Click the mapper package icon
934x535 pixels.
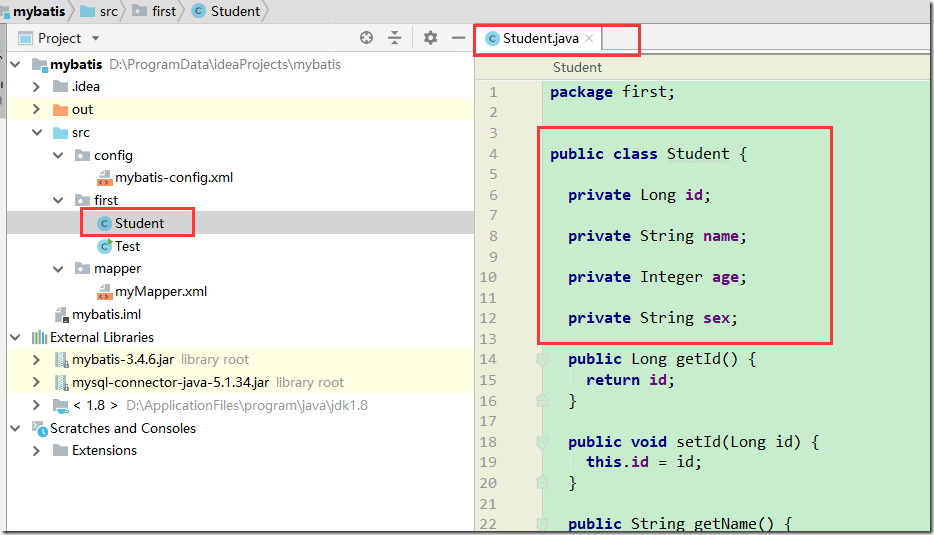tap(82, 268)
